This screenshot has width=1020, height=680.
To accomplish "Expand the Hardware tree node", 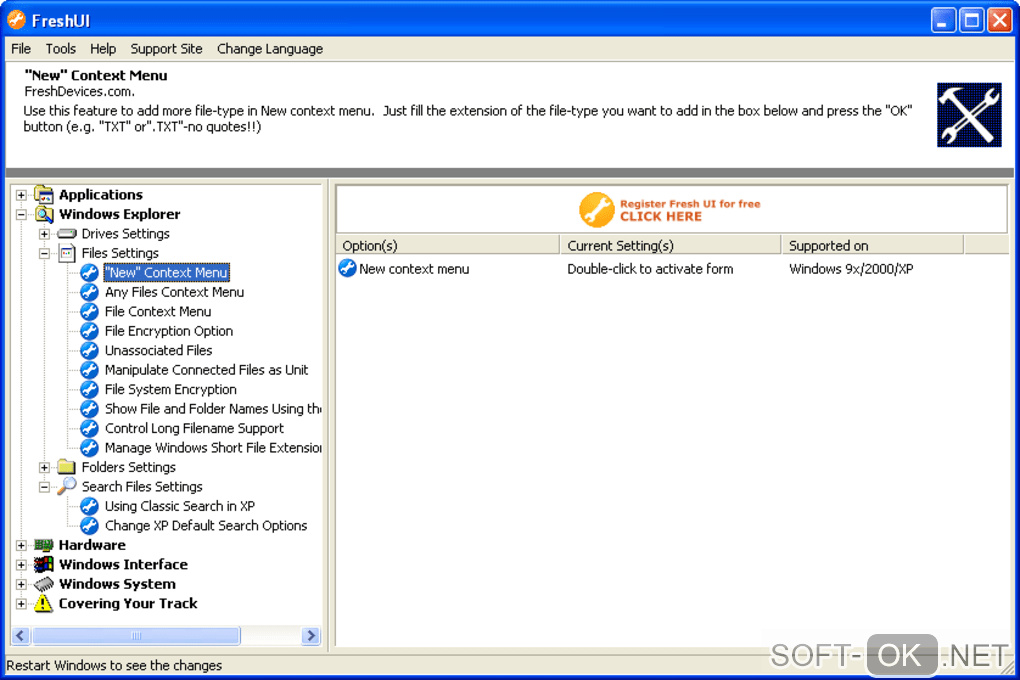I will [x=21, y=545].
